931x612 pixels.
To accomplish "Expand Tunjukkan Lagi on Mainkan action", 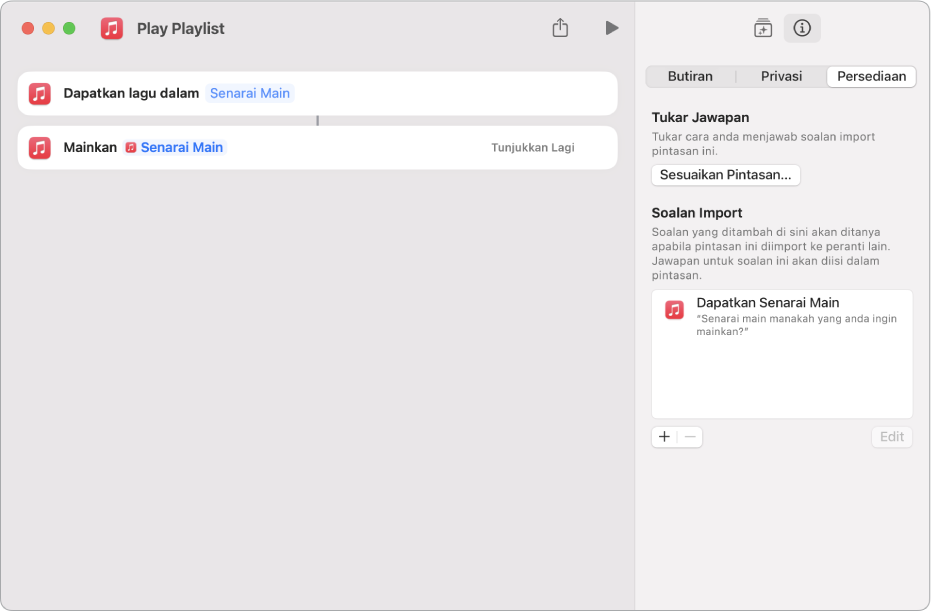I will pos(532,148).
